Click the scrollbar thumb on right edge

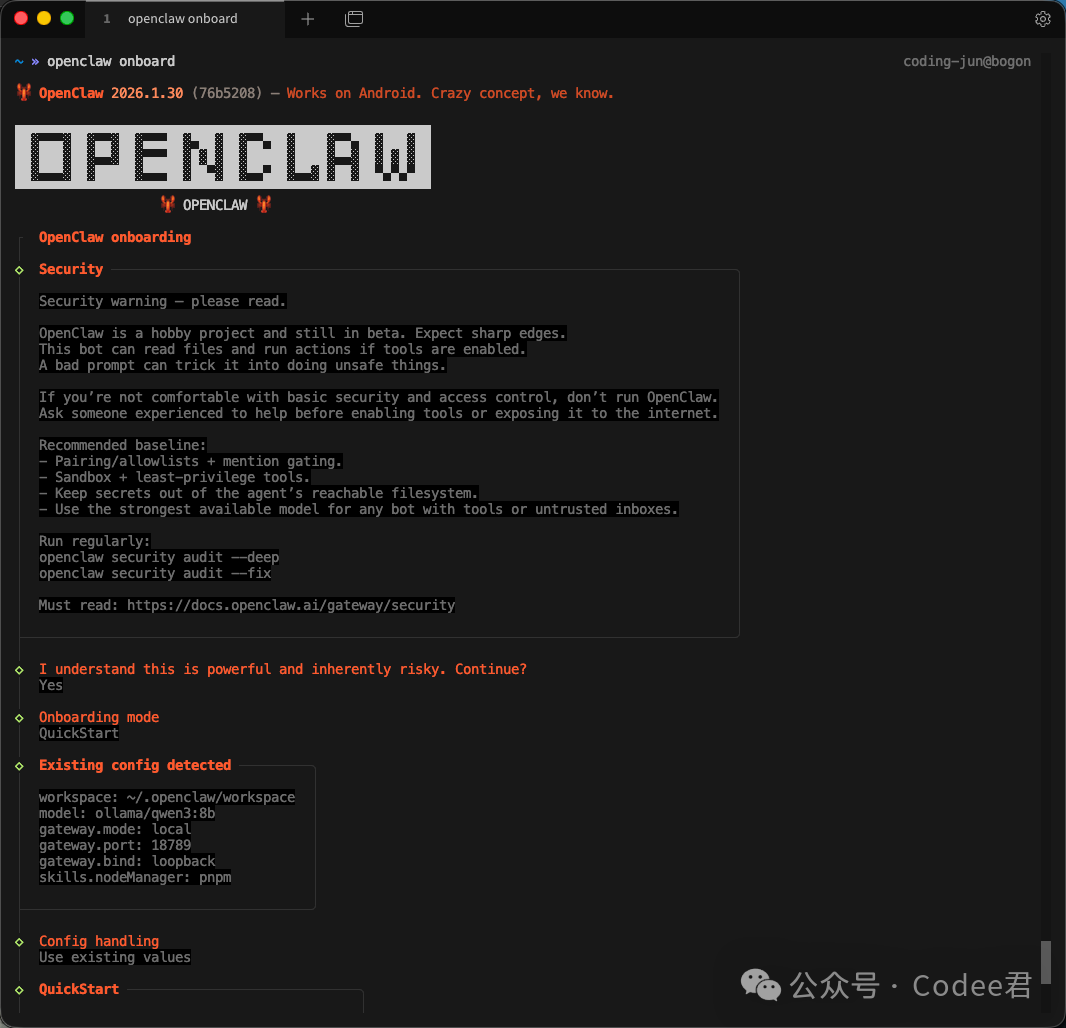pyautogui.click(x=1046, y=961)
